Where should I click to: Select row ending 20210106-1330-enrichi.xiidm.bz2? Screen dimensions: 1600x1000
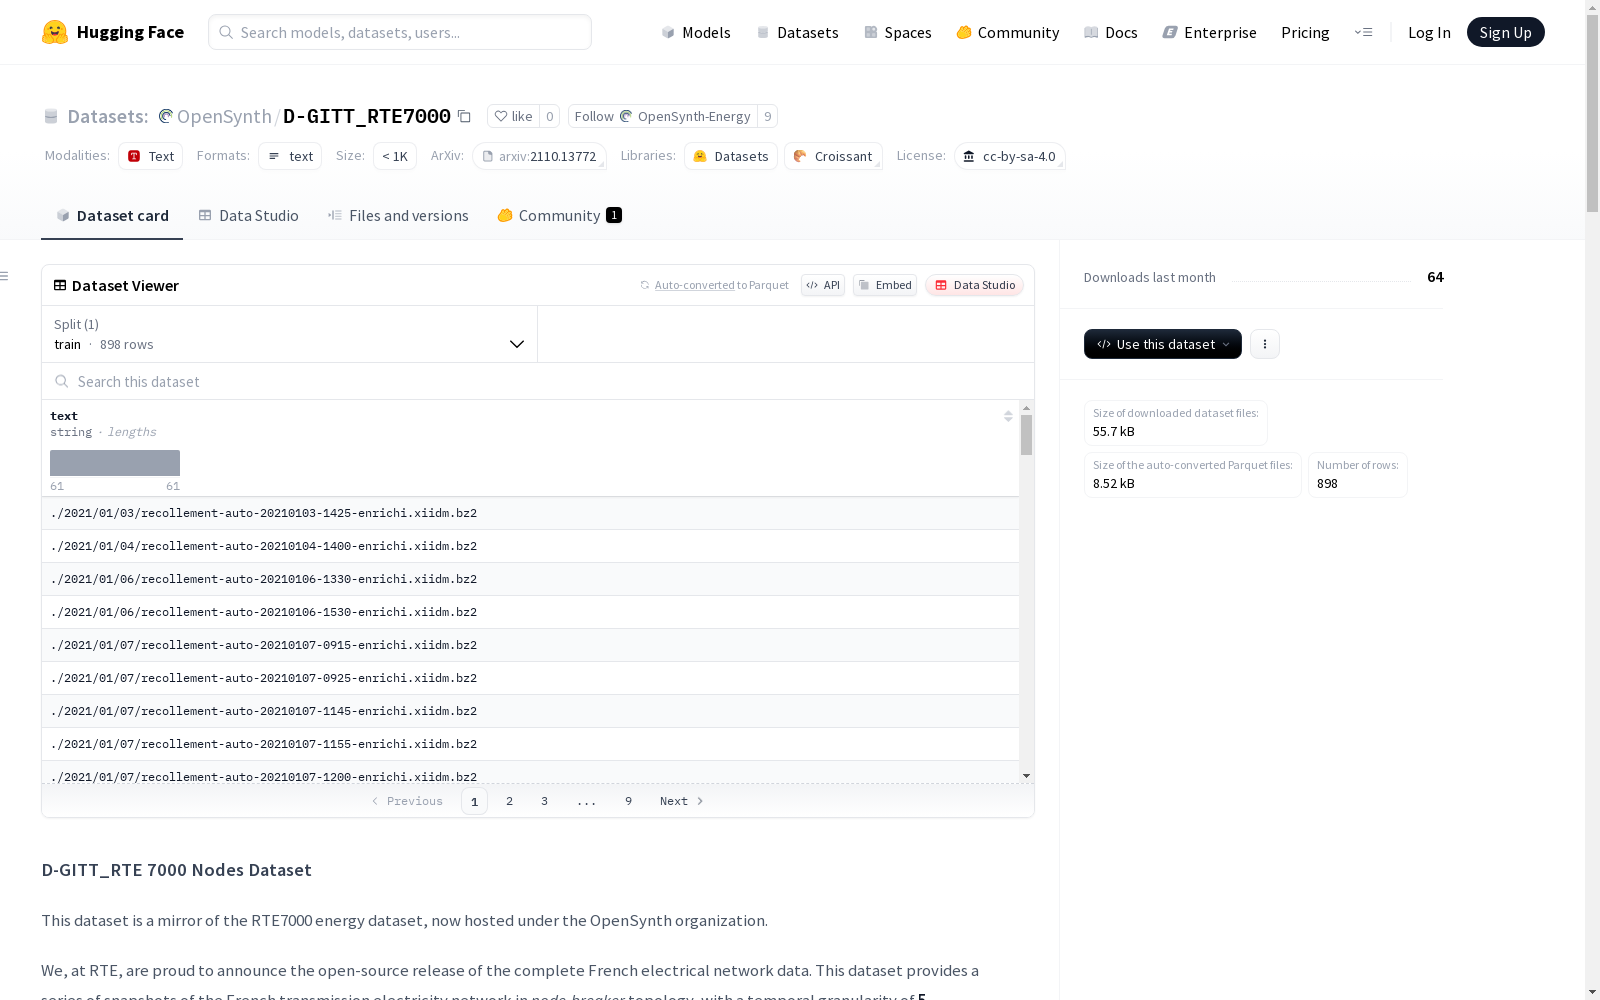530,579
